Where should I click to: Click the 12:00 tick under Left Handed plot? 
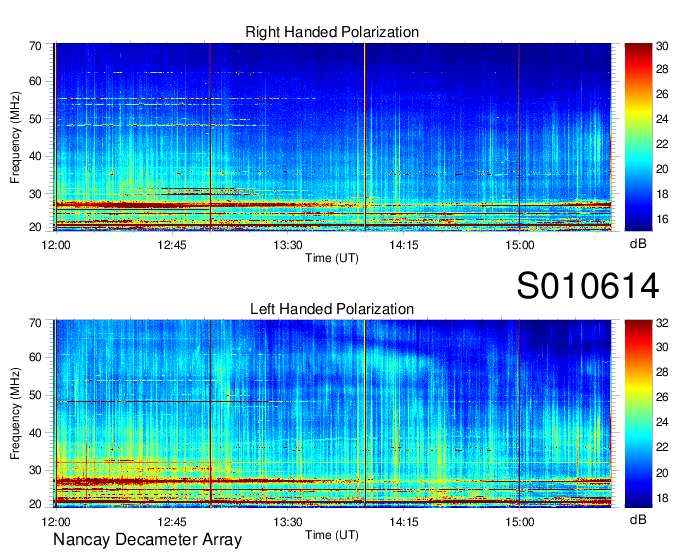pyautogui.click(x=56, y=522)
